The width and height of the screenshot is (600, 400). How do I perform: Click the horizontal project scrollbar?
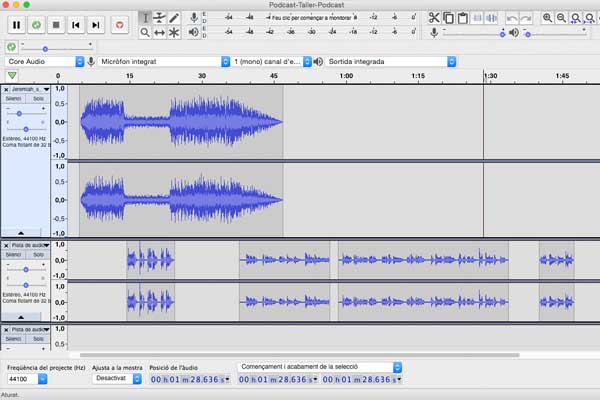[299, 355]
